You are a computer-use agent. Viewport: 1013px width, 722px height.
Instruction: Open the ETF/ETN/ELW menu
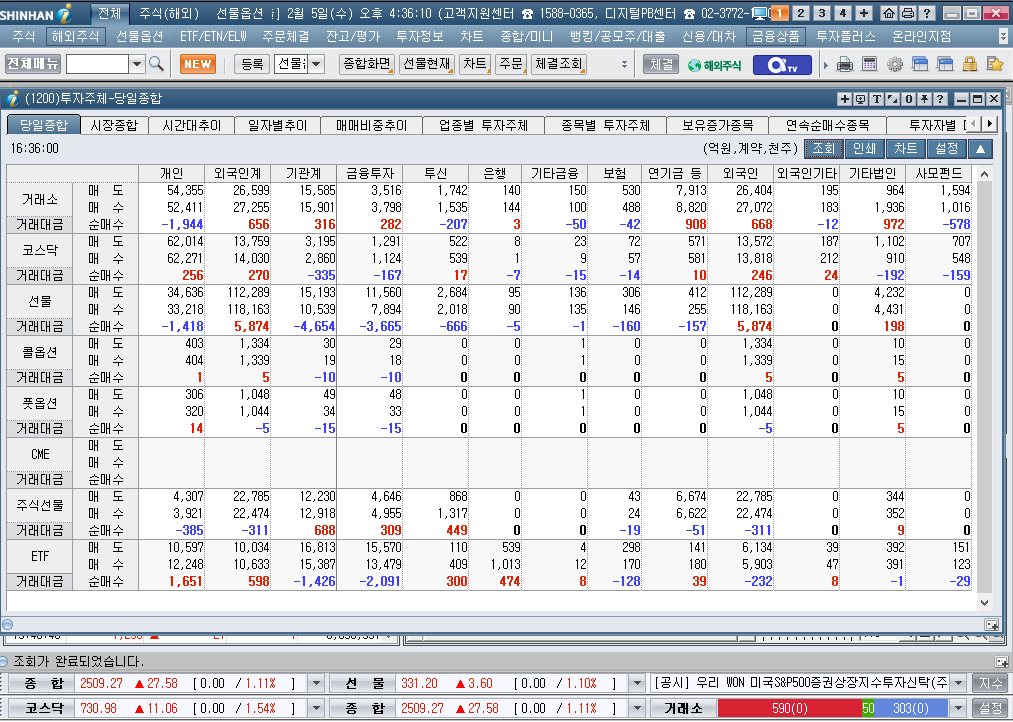click(213, 37)
